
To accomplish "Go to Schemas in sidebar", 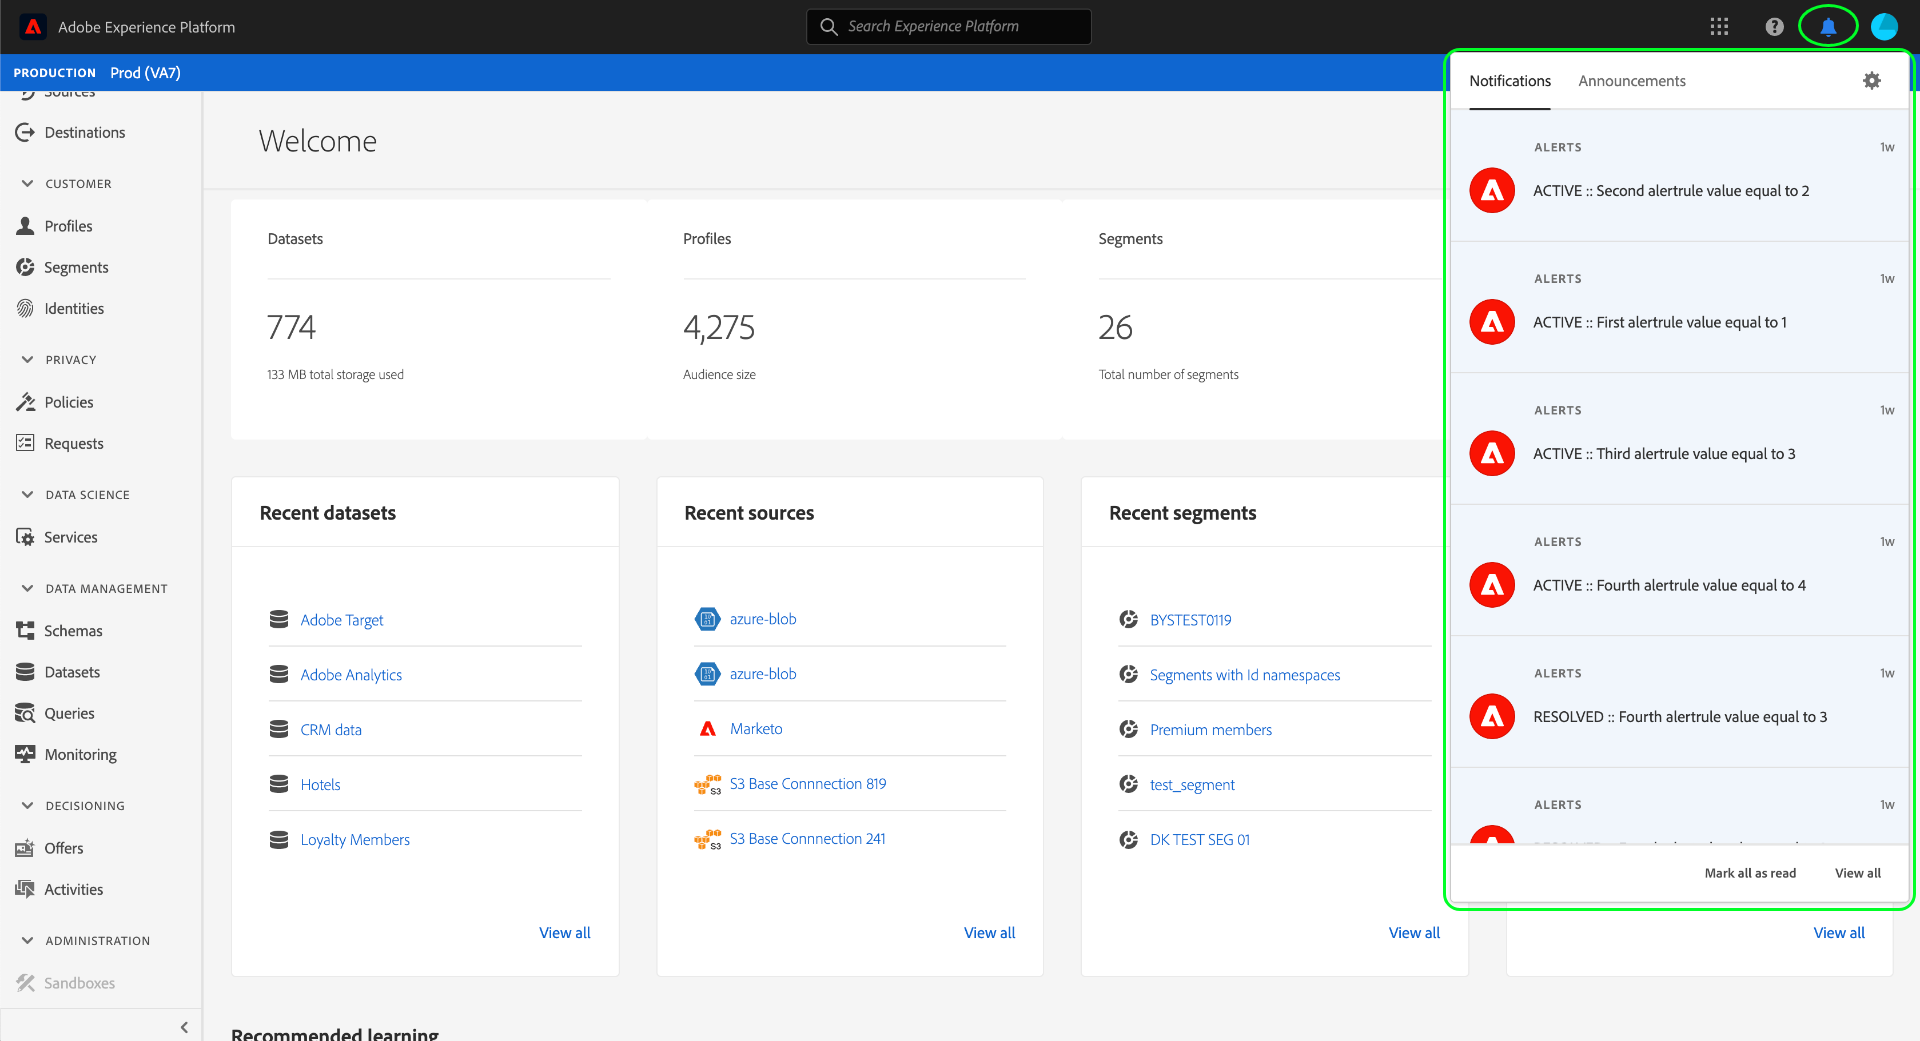I will tap(59, 631).
